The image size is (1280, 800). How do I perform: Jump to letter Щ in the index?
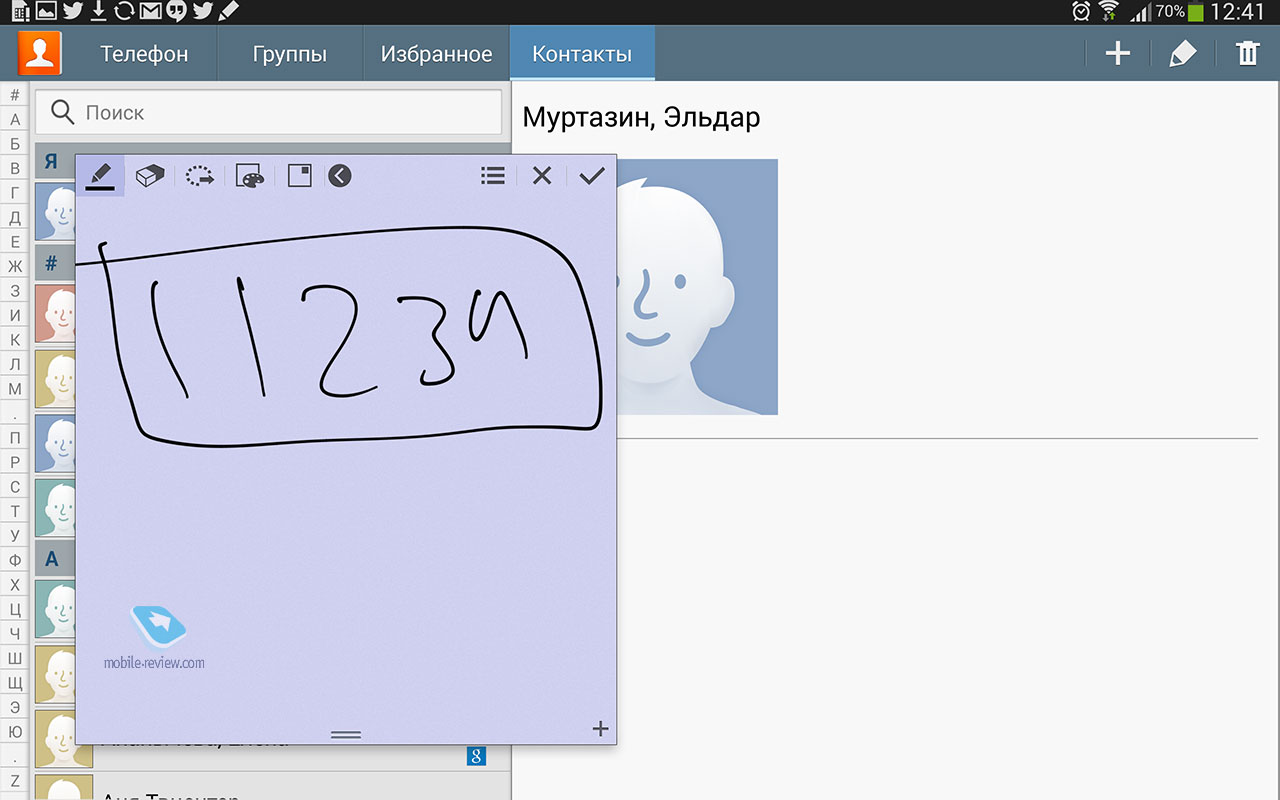coord(15,683)
